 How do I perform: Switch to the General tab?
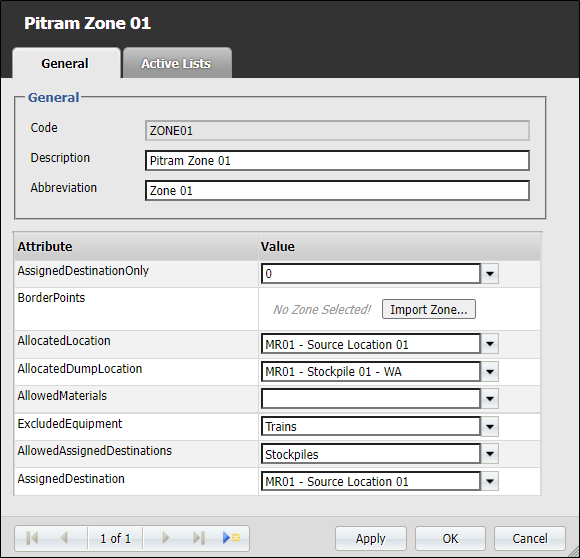click(66, 63)
